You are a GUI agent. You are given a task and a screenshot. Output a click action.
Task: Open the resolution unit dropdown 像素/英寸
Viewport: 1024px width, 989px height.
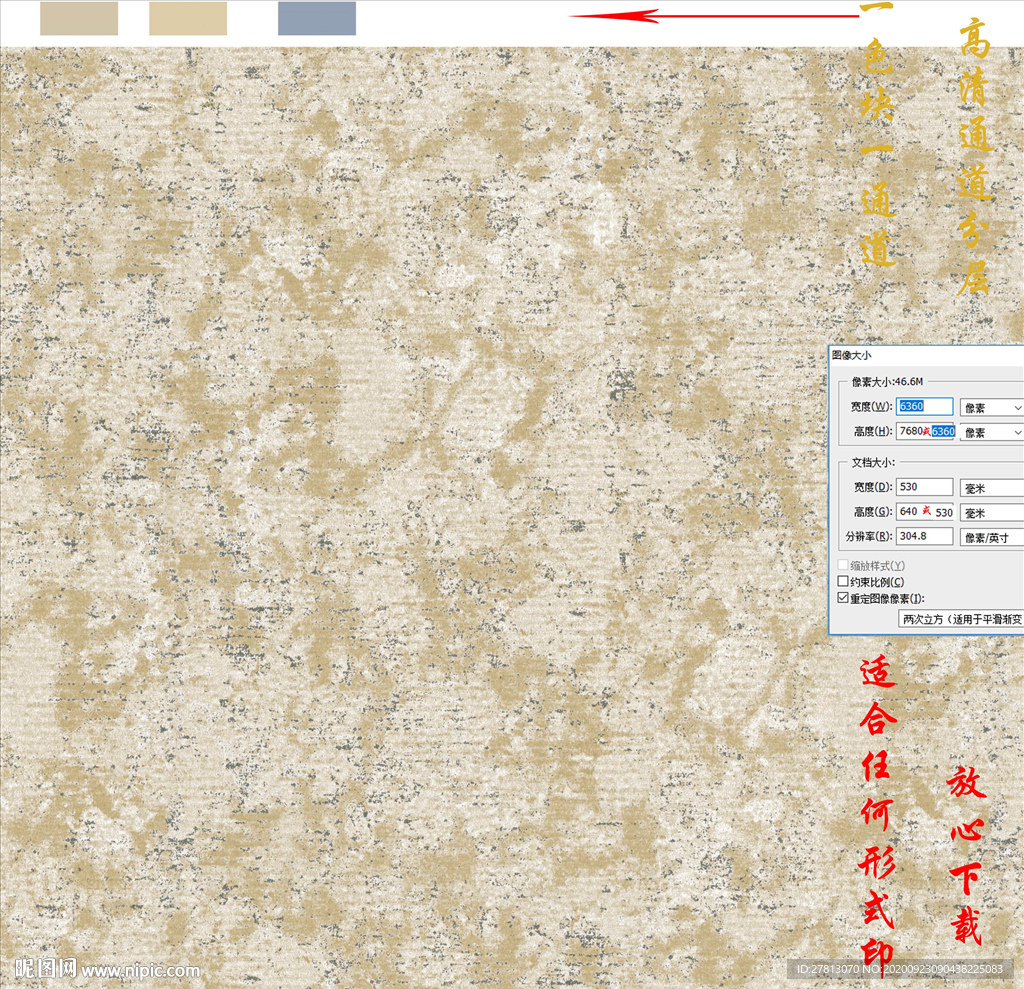point(991,538)
